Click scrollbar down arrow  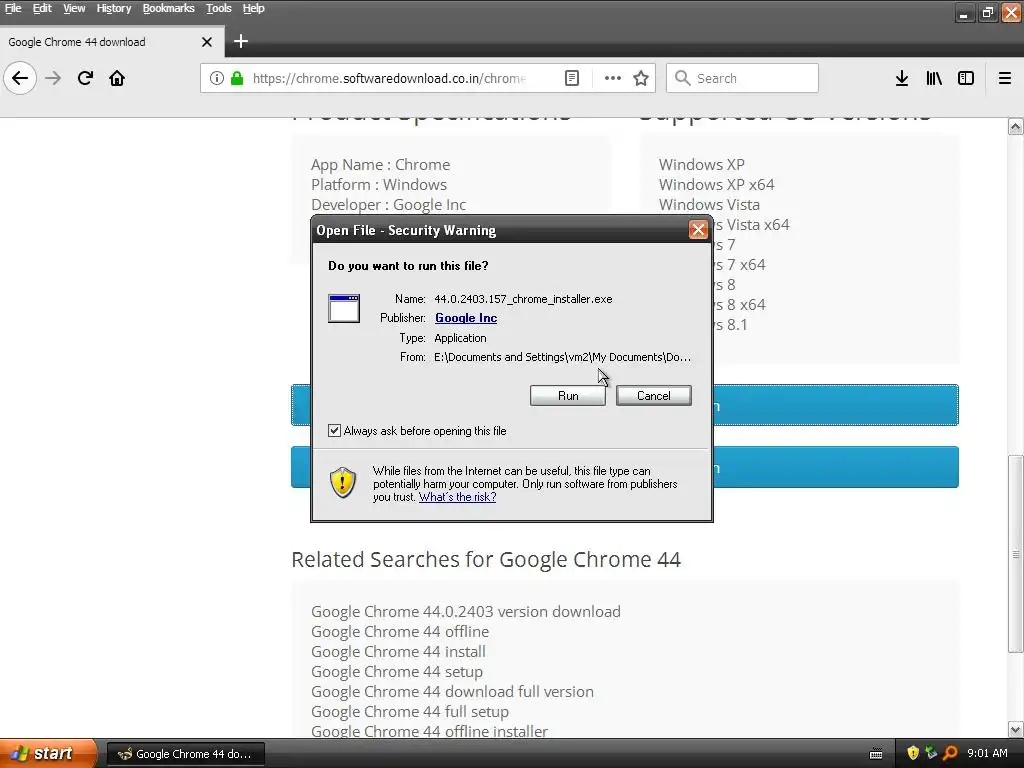(1016, 729)
